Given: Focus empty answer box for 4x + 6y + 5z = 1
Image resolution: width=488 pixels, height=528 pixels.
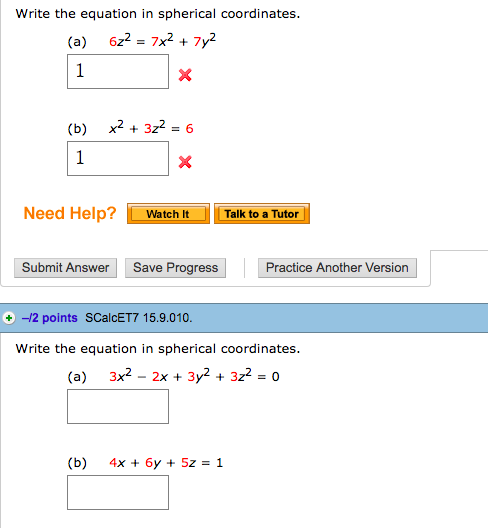Looking at the screenshot, I should pos(118,492).
